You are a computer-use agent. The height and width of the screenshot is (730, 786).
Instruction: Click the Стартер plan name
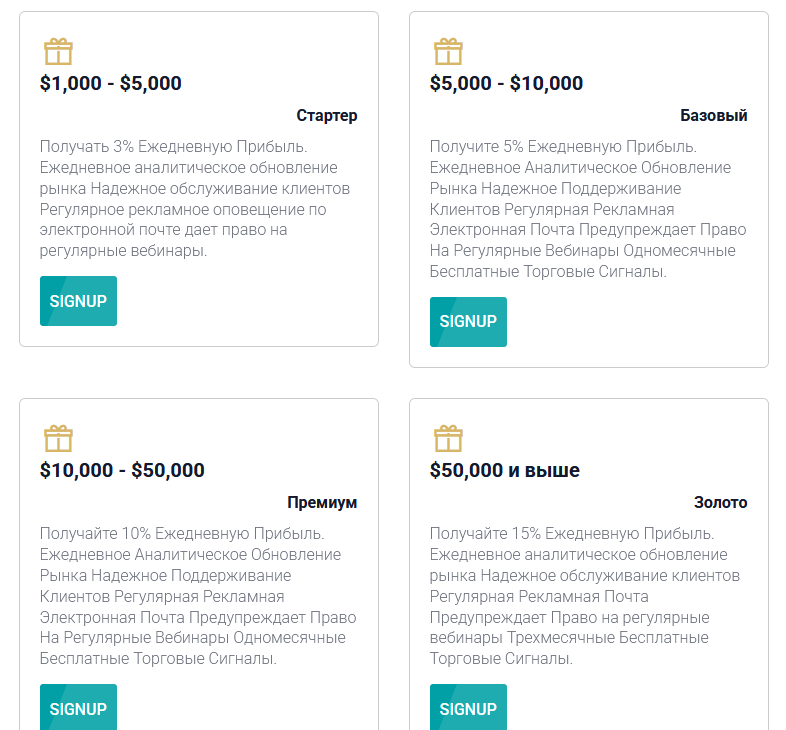point(327,115)
